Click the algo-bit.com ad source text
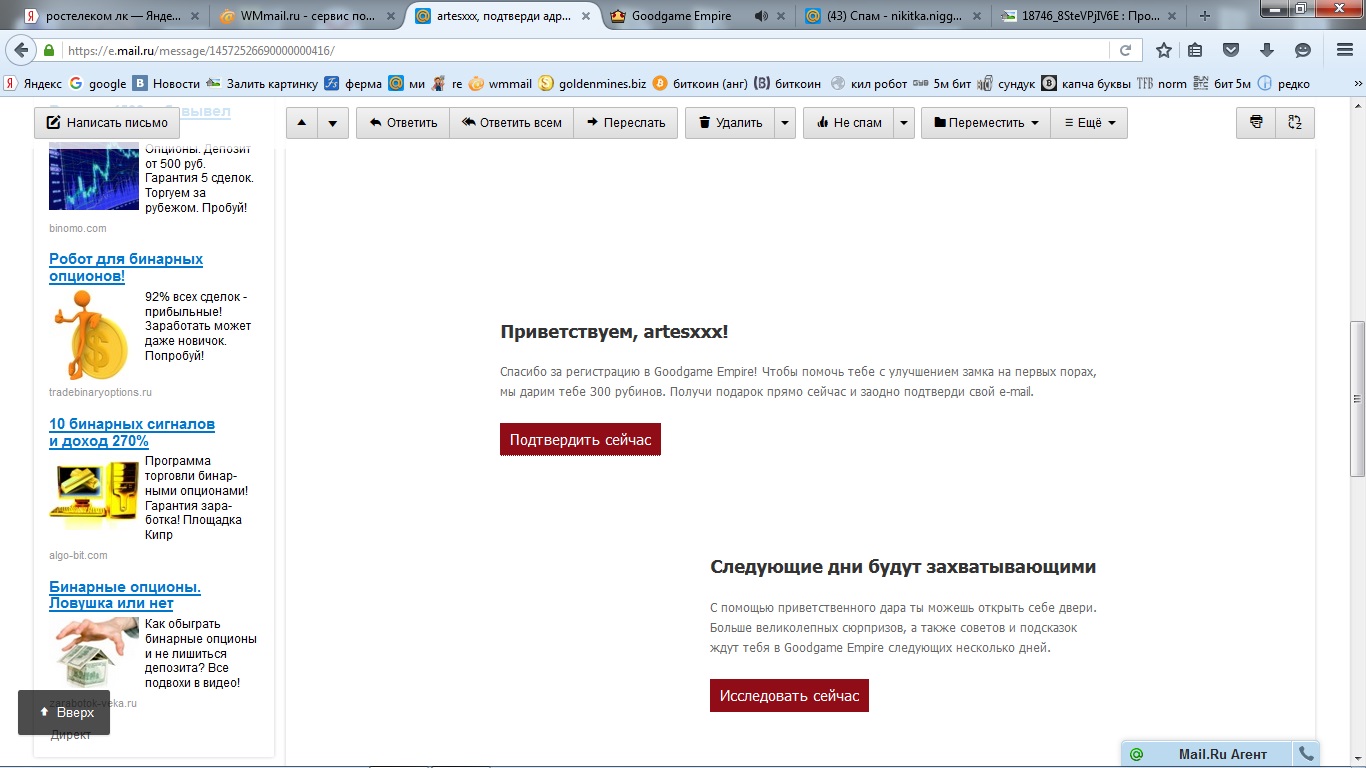The width and height of the screenshot is (1366, 768). pyautogui.click(x=78, y=555)
